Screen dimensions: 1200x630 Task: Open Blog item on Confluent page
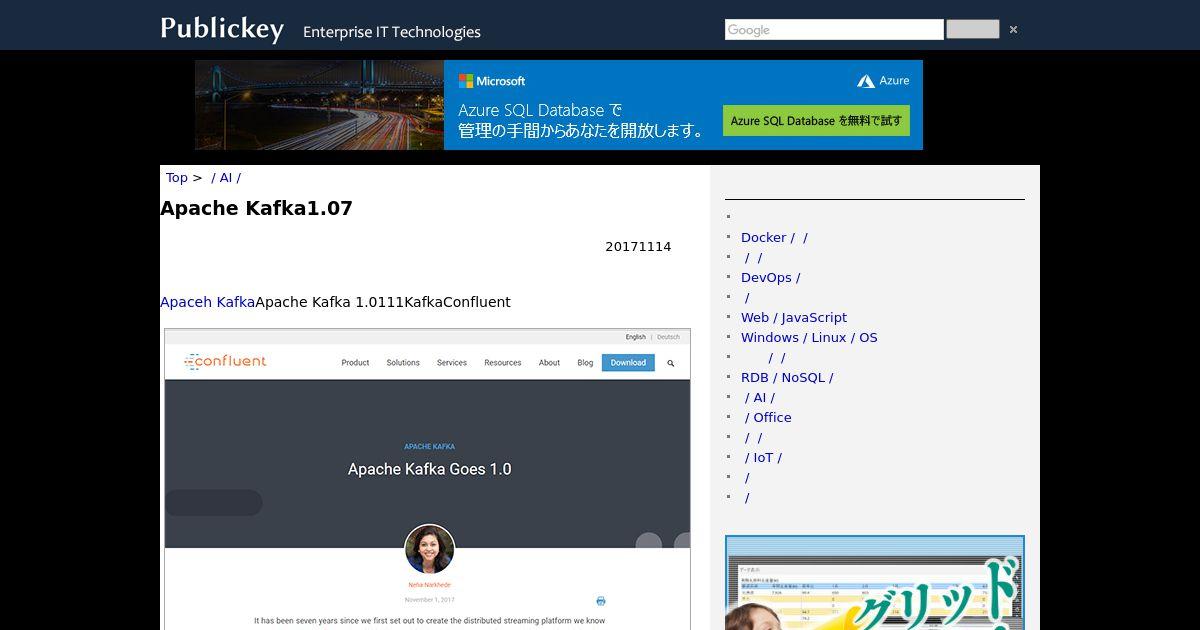(585, 363)
